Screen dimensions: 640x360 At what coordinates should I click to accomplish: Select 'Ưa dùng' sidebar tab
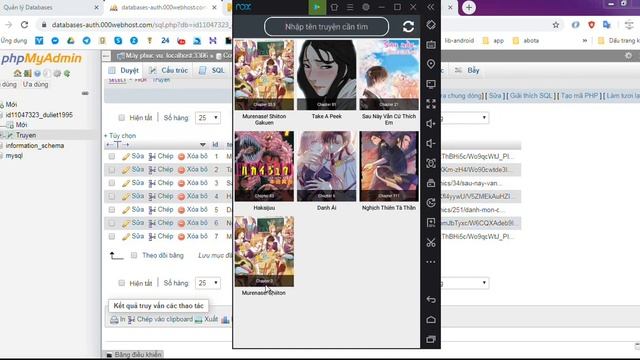(x=36, y=84)
